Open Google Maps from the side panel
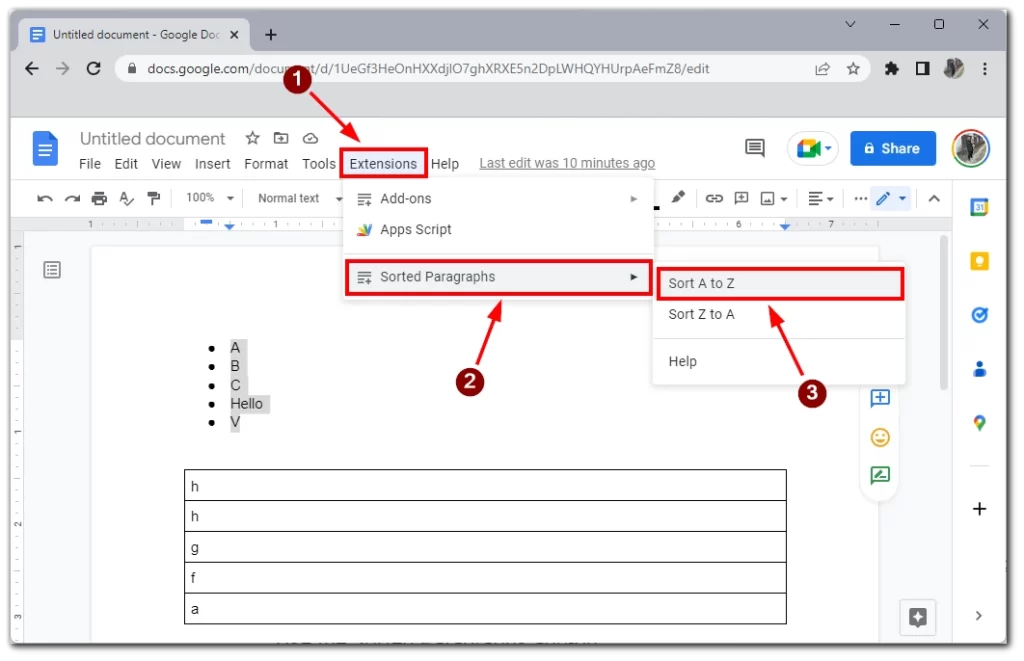 [979, 423]
